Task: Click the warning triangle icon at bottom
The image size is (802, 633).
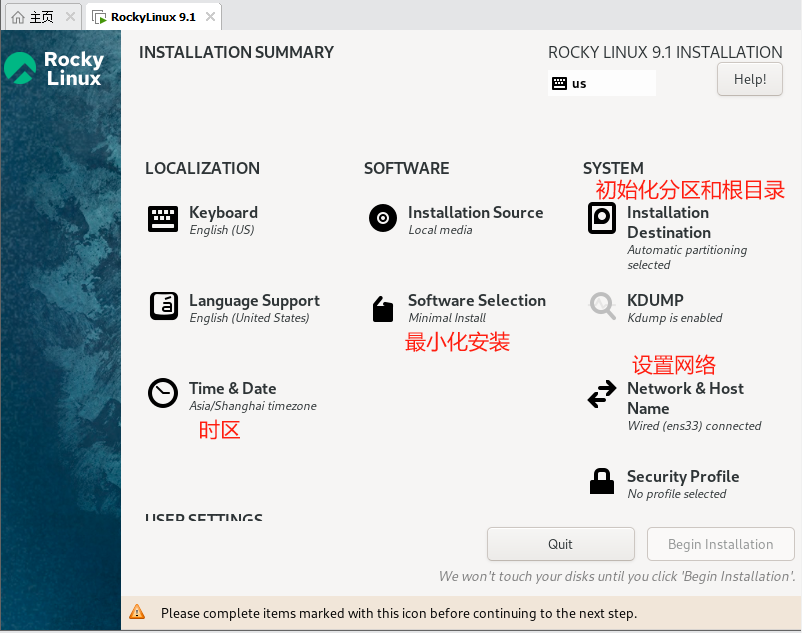Action: 137,613
